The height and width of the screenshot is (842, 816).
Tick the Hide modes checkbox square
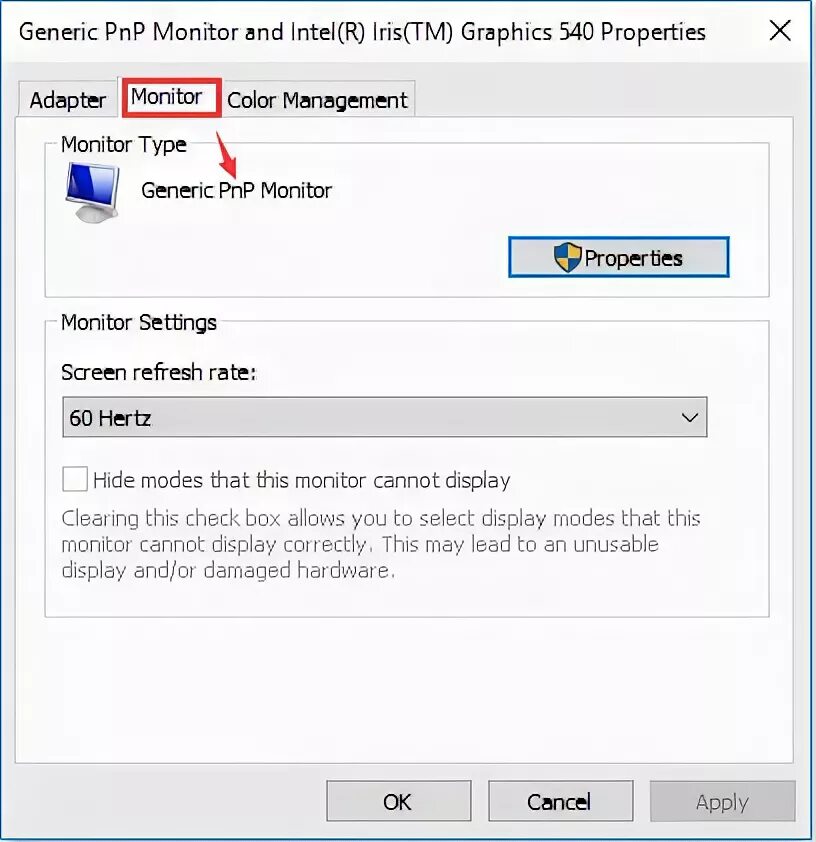[75, 479]
